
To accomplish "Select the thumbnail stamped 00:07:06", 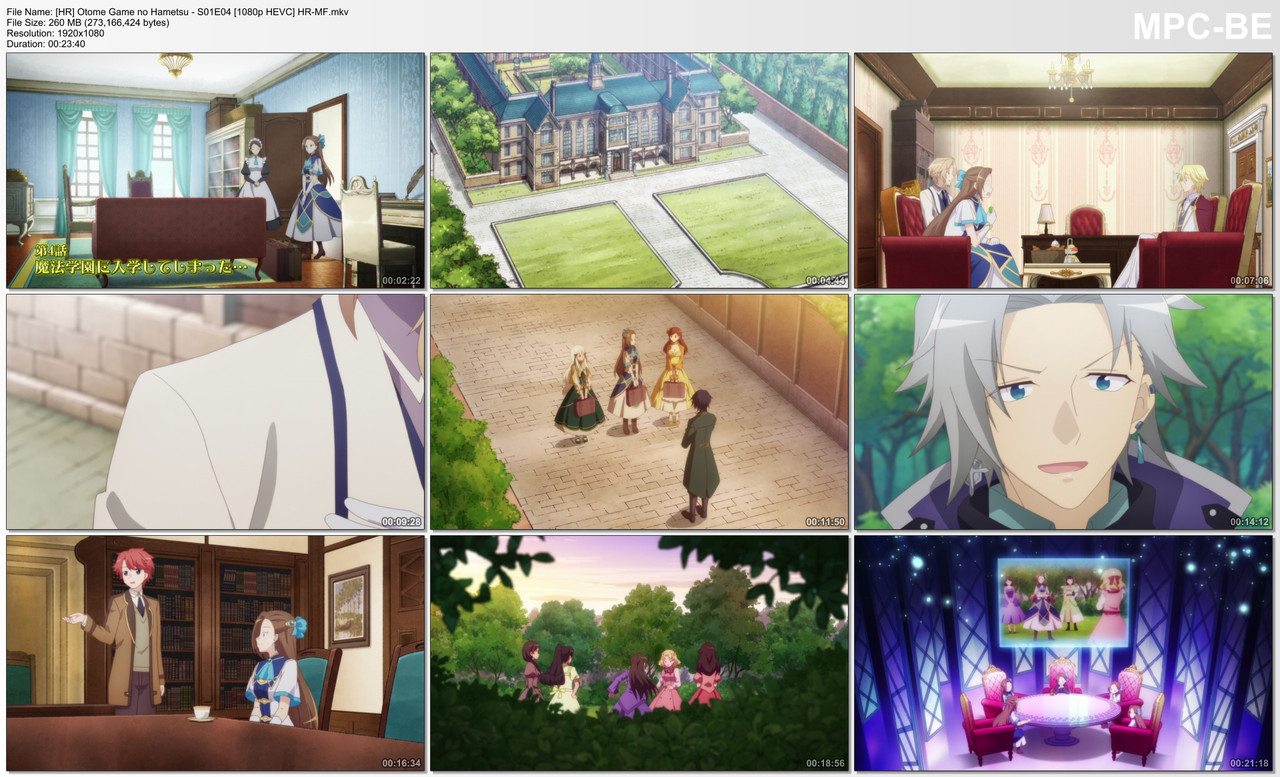I will point(1063,171).
